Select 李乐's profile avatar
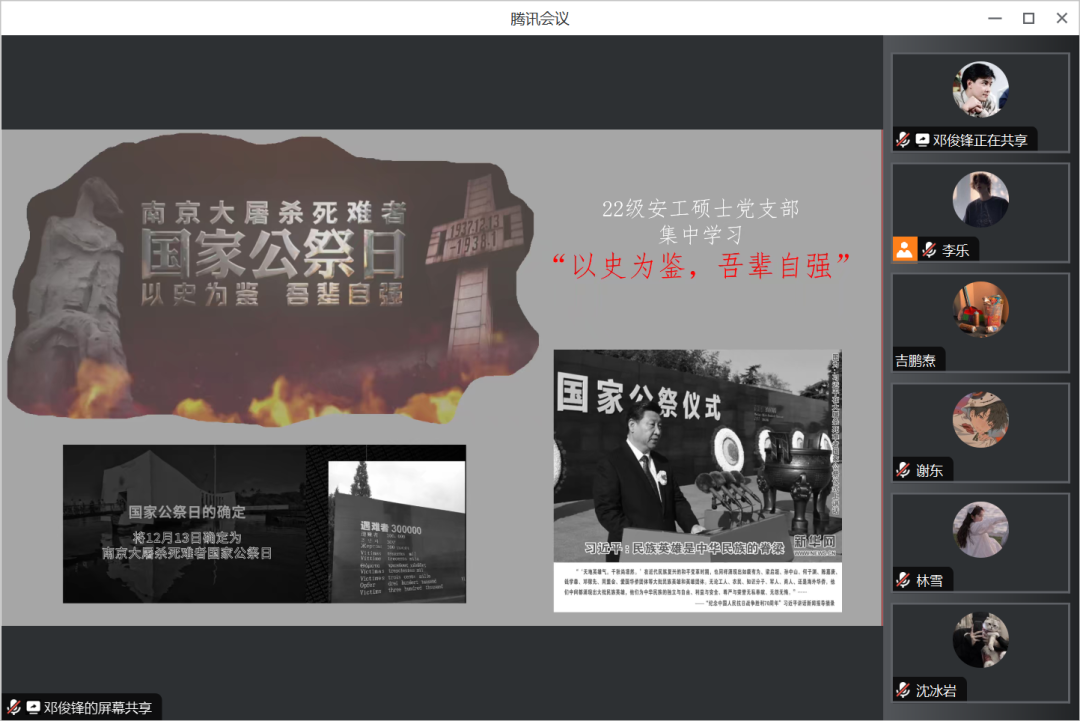Image resolution: width=1080 pixels, height=721 pixels. [980, 199]
